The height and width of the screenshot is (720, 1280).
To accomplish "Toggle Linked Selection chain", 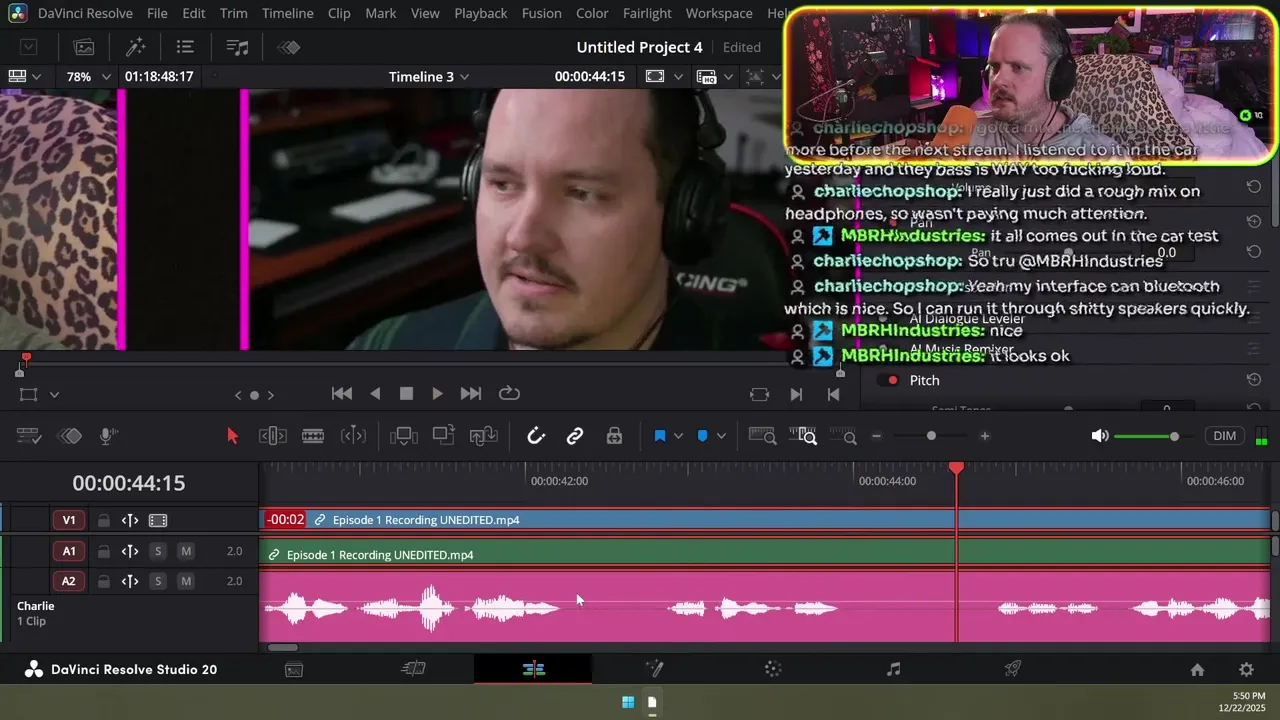I will click(575, 436).
